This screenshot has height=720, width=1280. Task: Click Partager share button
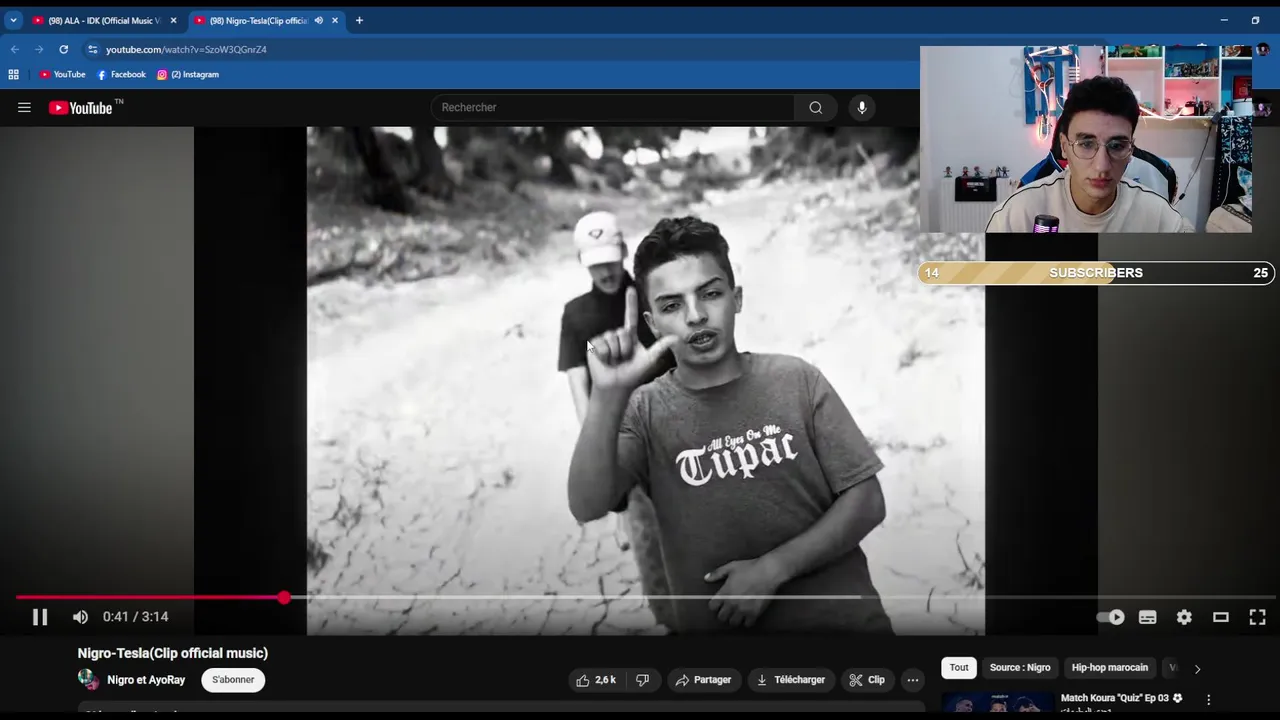coord(704,680)
